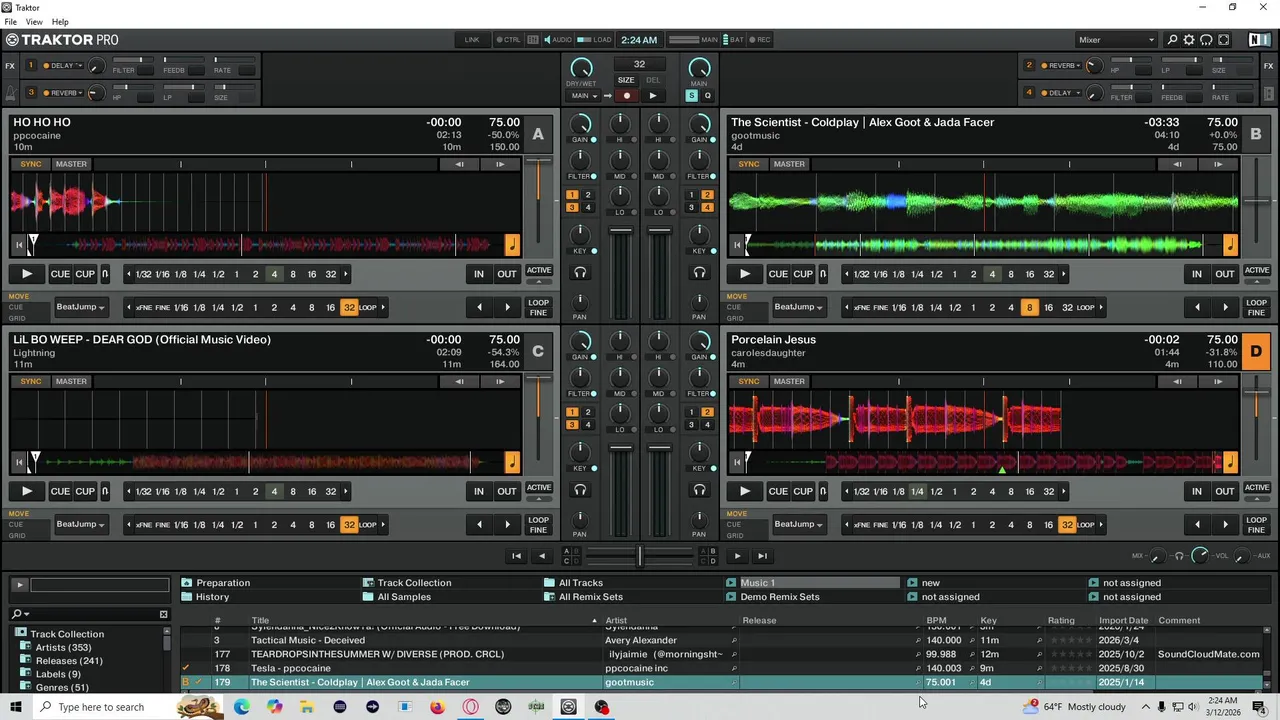Toggle the headphone cruise mode icon in header
Image resolution: width=1280 pixels, height=720 pixels.
pos(1206,40)
